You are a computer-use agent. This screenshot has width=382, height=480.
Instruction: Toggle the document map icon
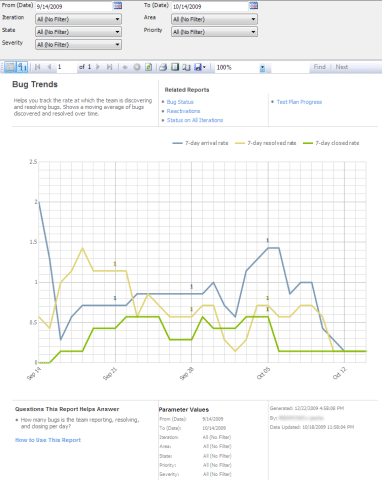pyautogui.click(x=22, y=67)
